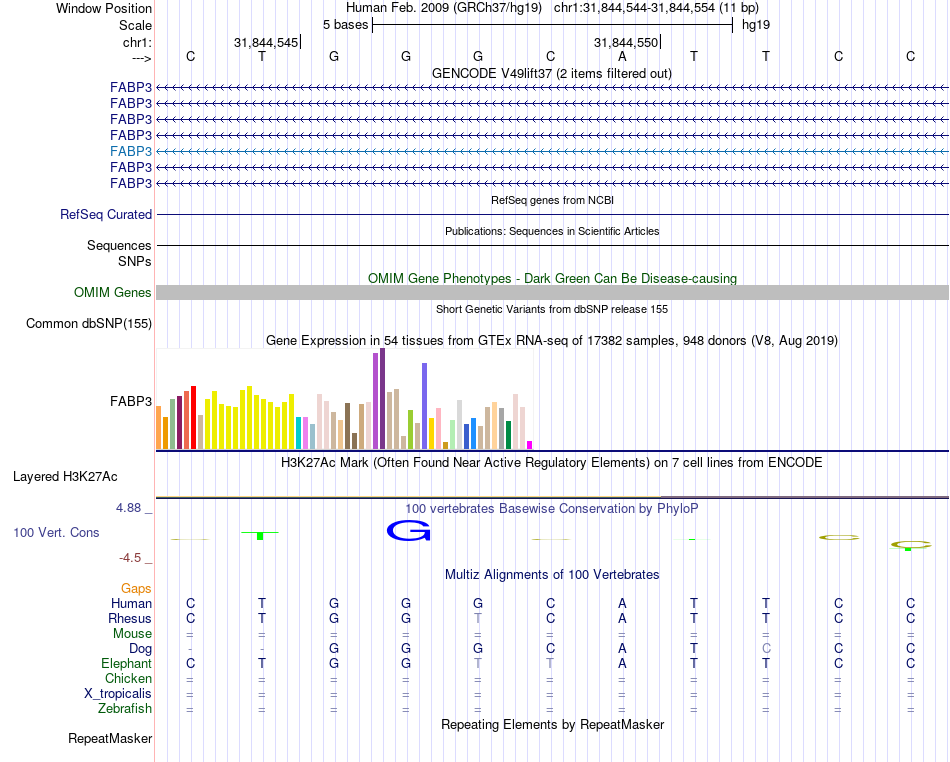Screen dimensions: 950x762
Task: Open the Common dbSNP(155) track label
Action: click(x=89, y=323)
